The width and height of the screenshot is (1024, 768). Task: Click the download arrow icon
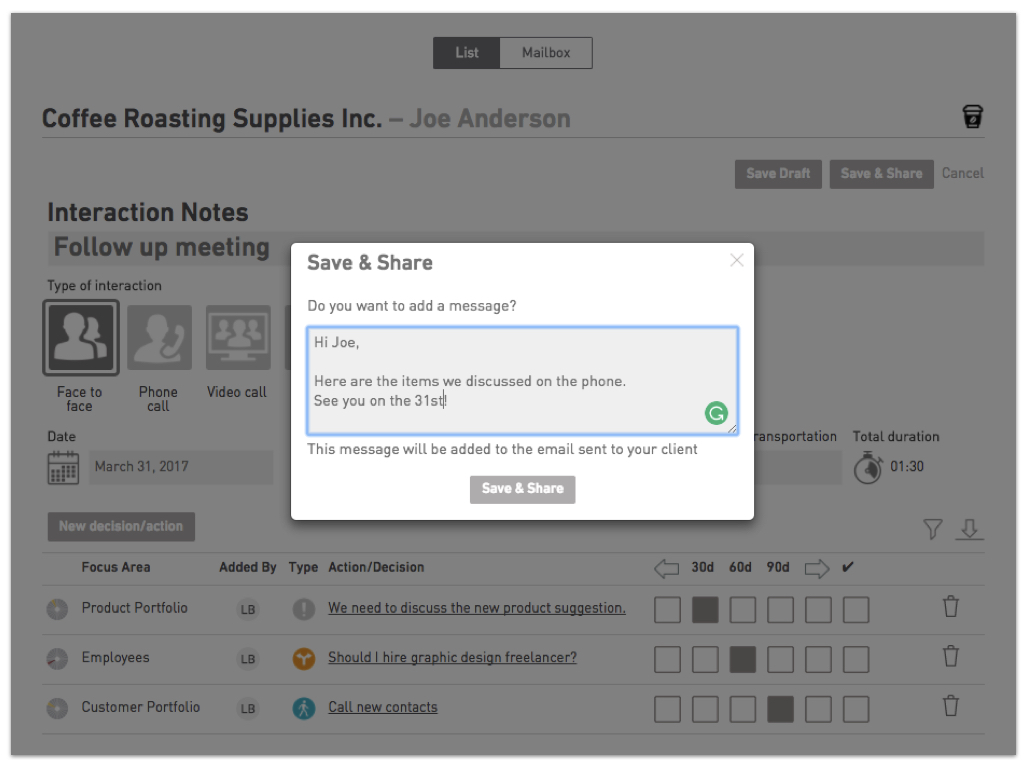coord(969,528)
